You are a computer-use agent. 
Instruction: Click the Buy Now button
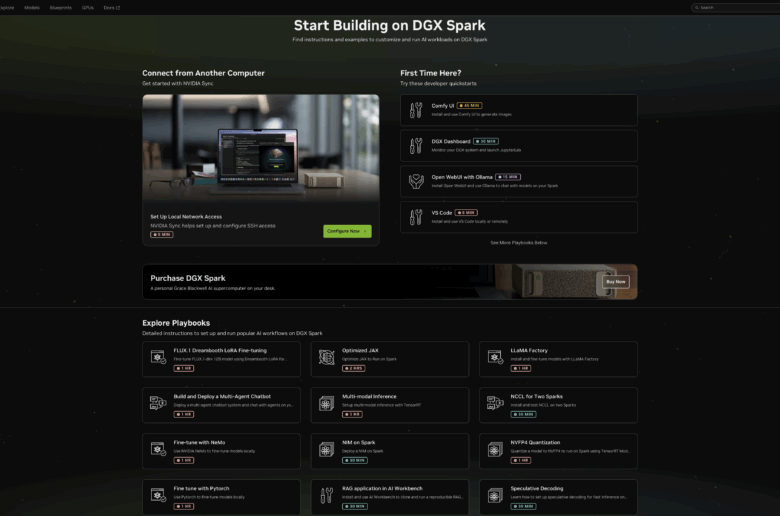click(616, 282)
